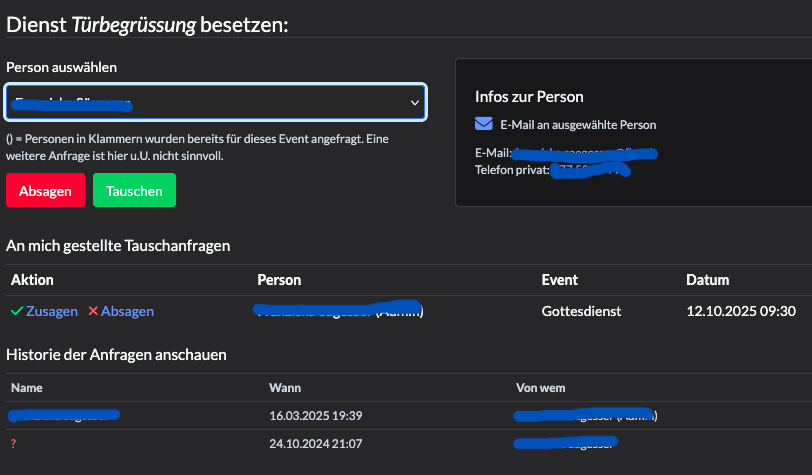Viewport: 812px width, 475px height.
Task: Click the red question mark in history
Action: click(x=13, y=443)
